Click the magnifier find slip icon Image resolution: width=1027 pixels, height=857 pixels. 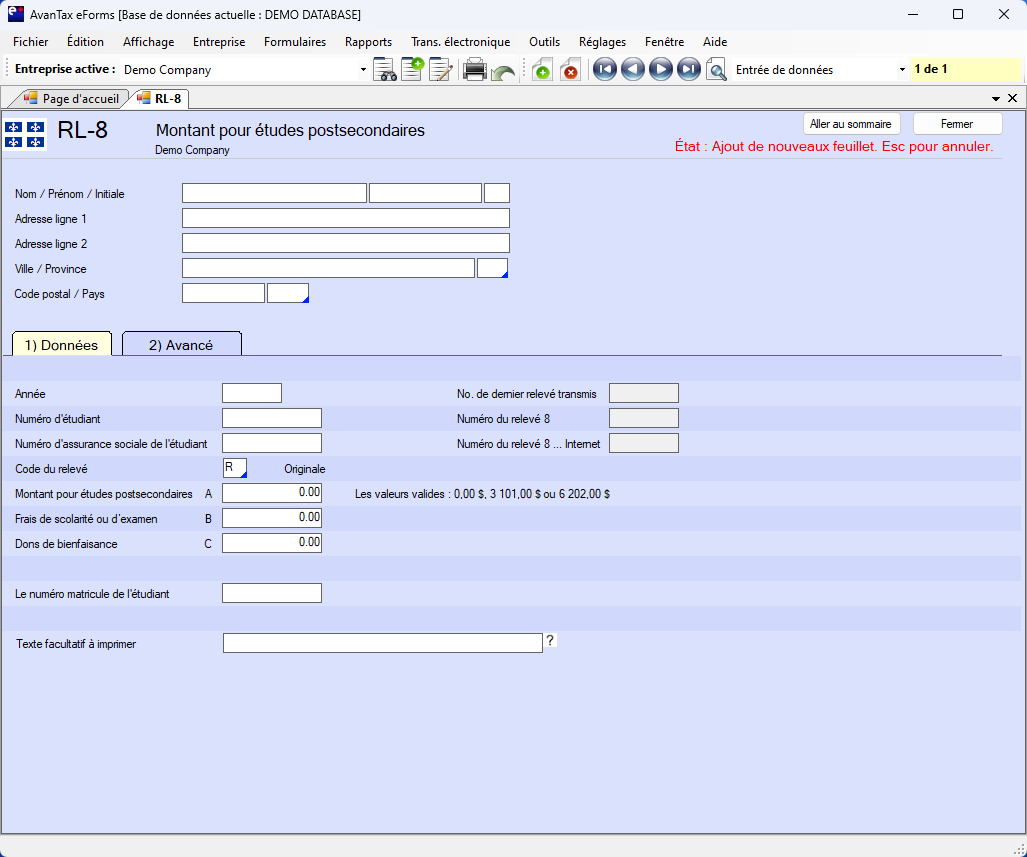tap(716, 70)
